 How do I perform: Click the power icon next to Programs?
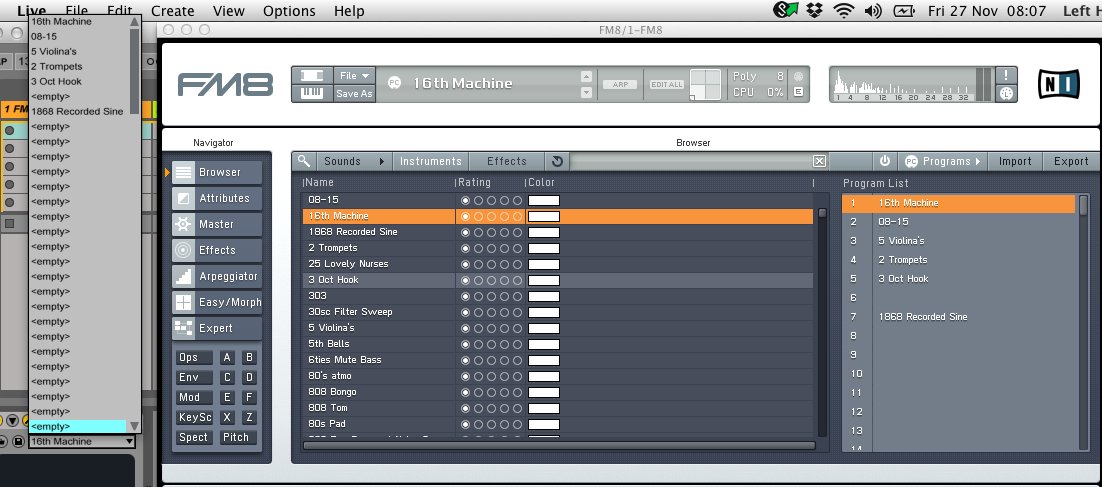coord(884,161)
